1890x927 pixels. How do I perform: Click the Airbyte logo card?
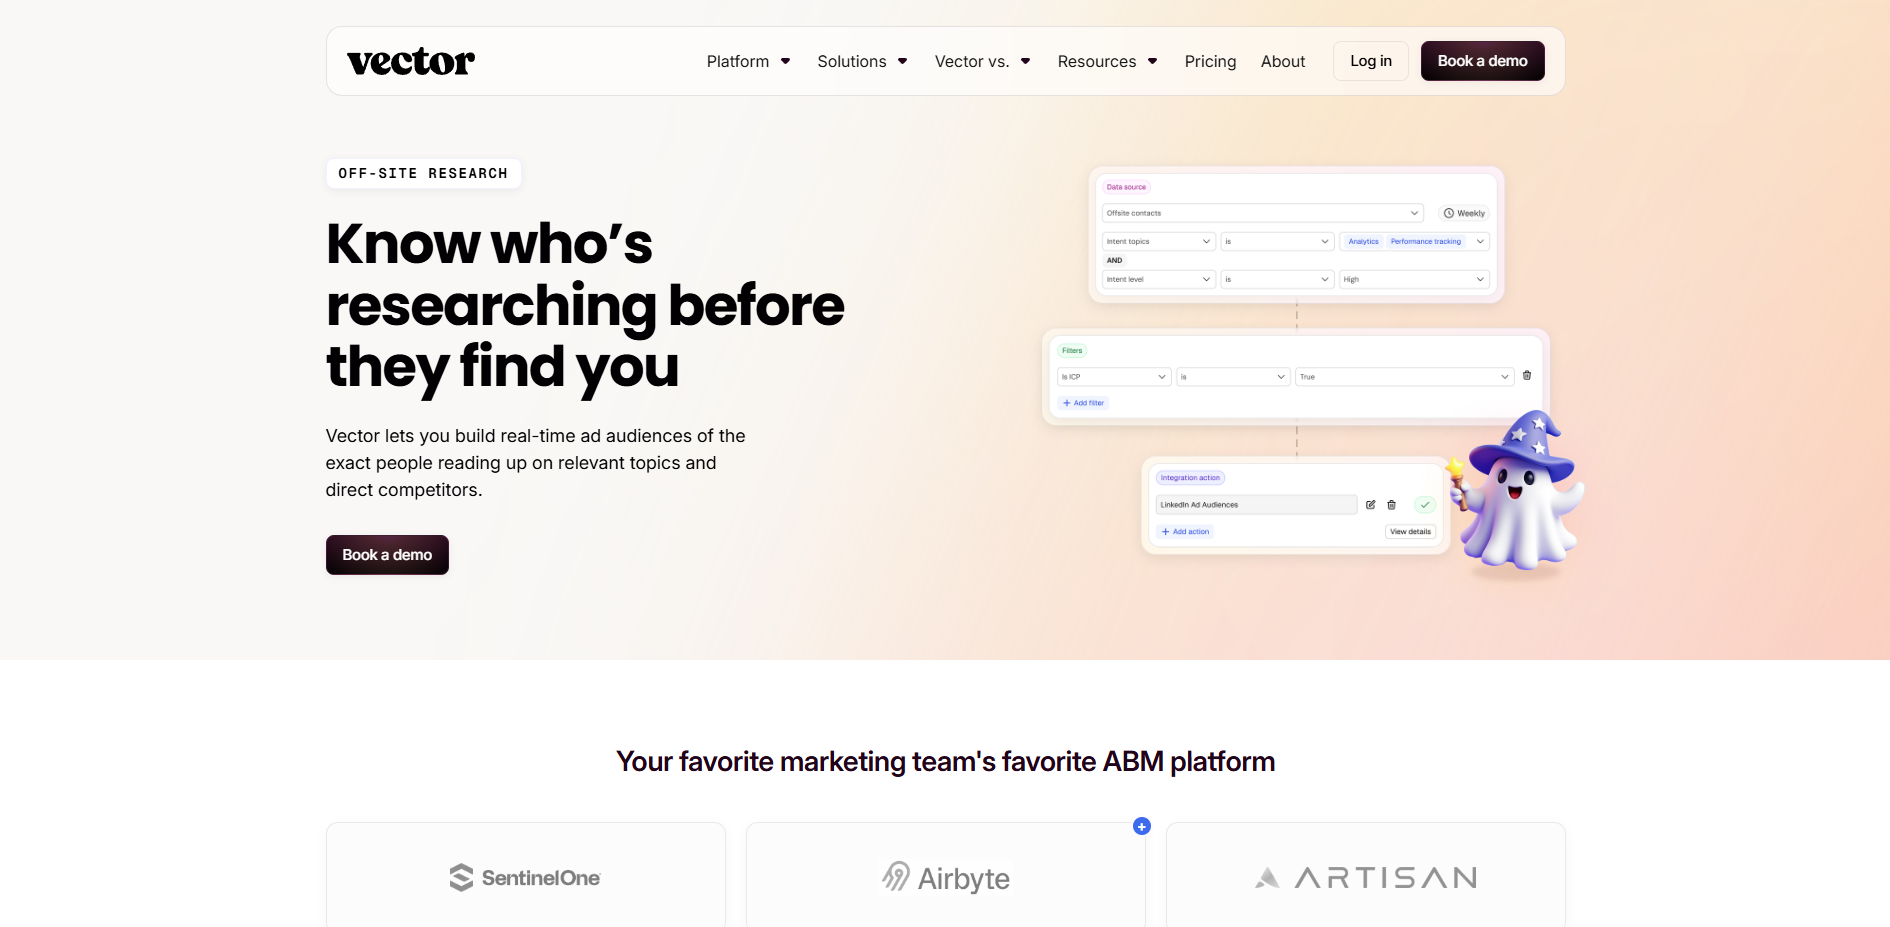(x=946, y=875)
